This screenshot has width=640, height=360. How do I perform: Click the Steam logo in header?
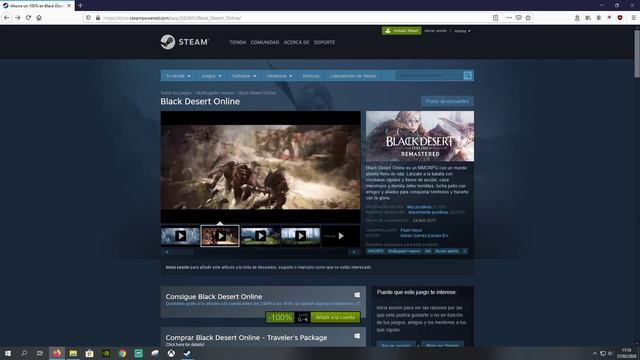tap(184, 42)
